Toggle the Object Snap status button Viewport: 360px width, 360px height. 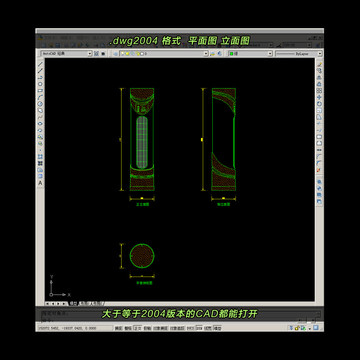[160, 328]
